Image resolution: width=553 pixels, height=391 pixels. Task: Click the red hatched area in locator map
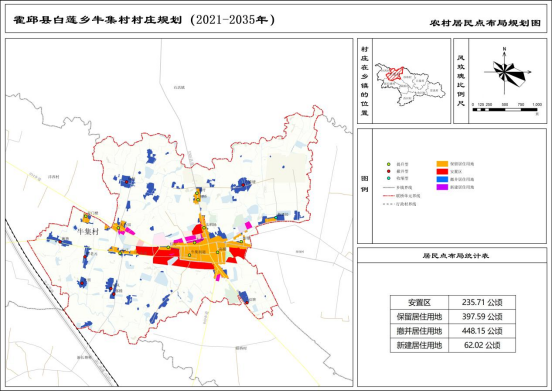[395, 73]
